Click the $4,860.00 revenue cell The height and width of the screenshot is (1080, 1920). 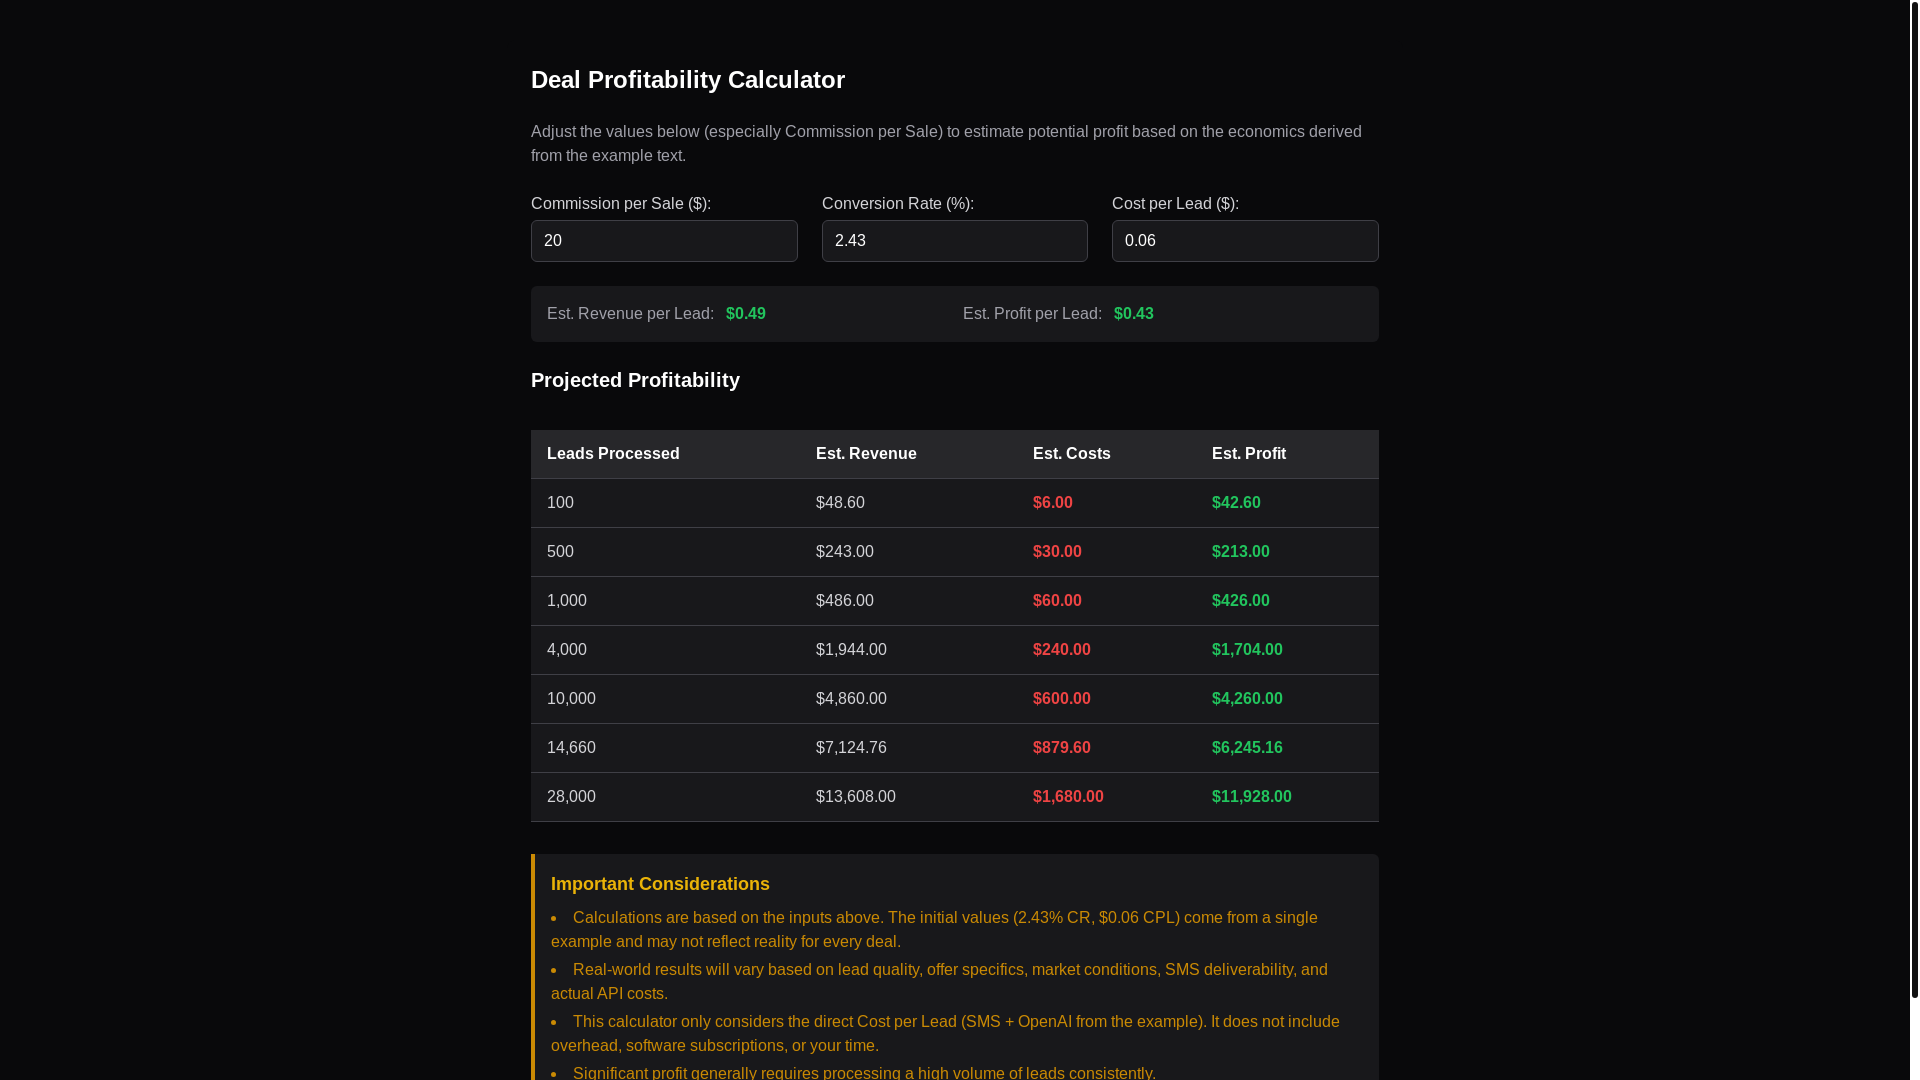click(908, 699)
